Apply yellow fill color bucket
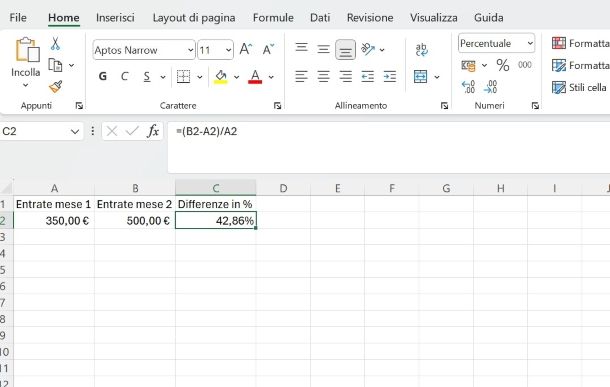The height and width of the screenshot is (387, 610). point(221,77)
